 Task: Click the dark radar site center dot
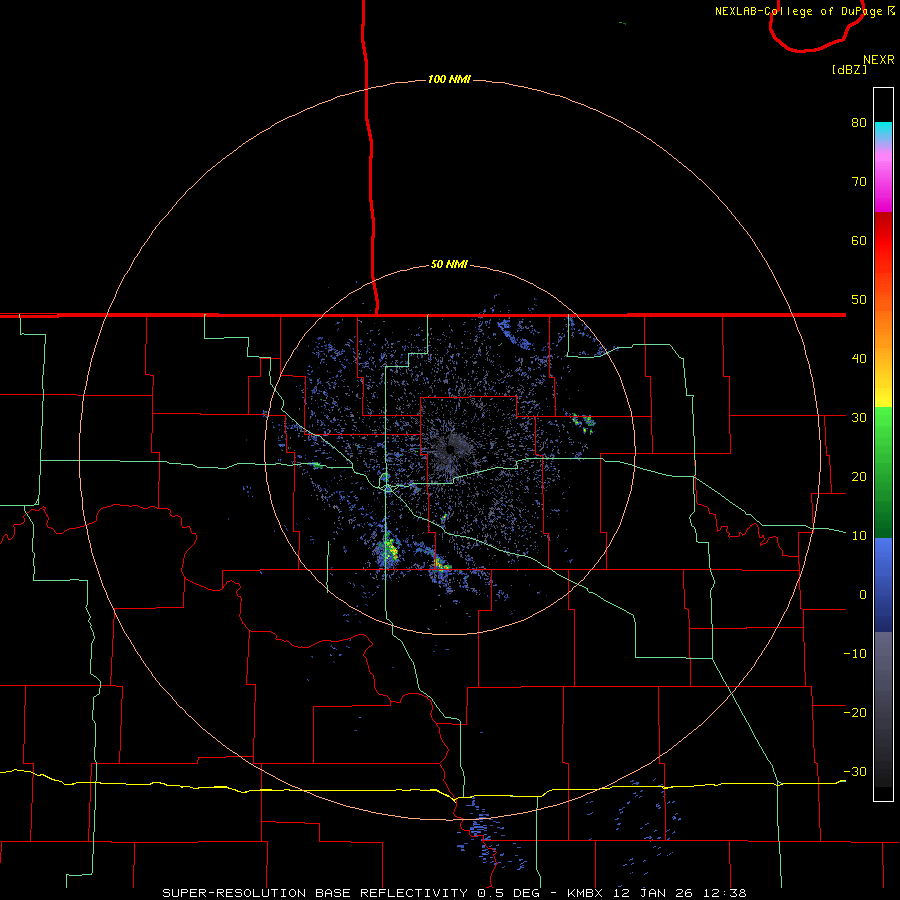(x=451, y=449)
